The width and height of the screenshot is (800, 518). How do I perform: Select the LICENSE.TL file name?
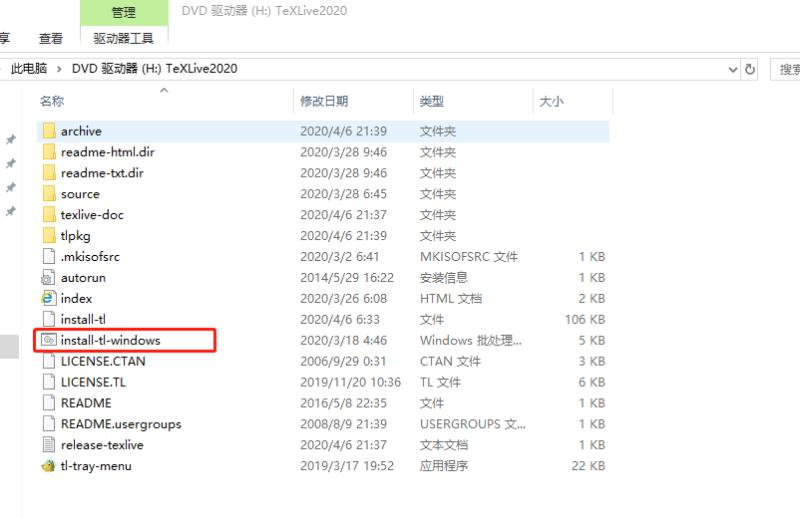coord(93,382)
